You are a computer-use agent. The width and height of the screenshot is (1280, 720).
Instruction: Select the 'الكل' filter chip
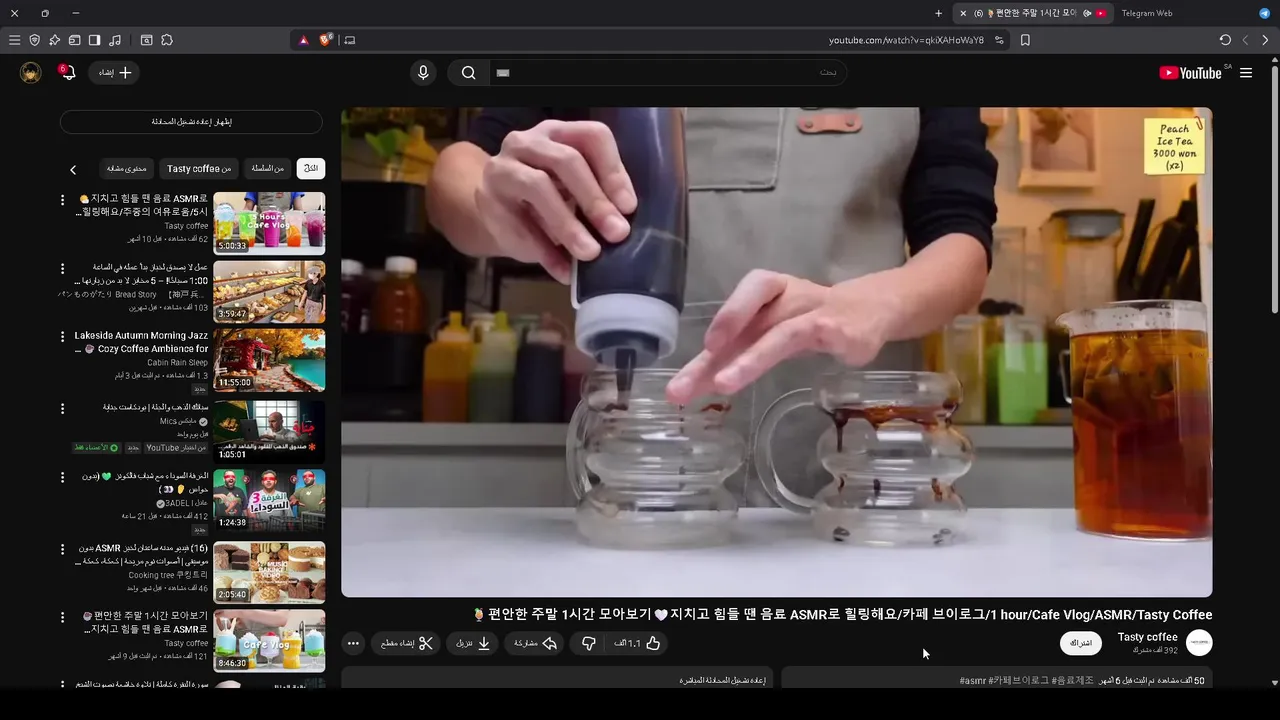pyautogui.click(x=311, y=168)
